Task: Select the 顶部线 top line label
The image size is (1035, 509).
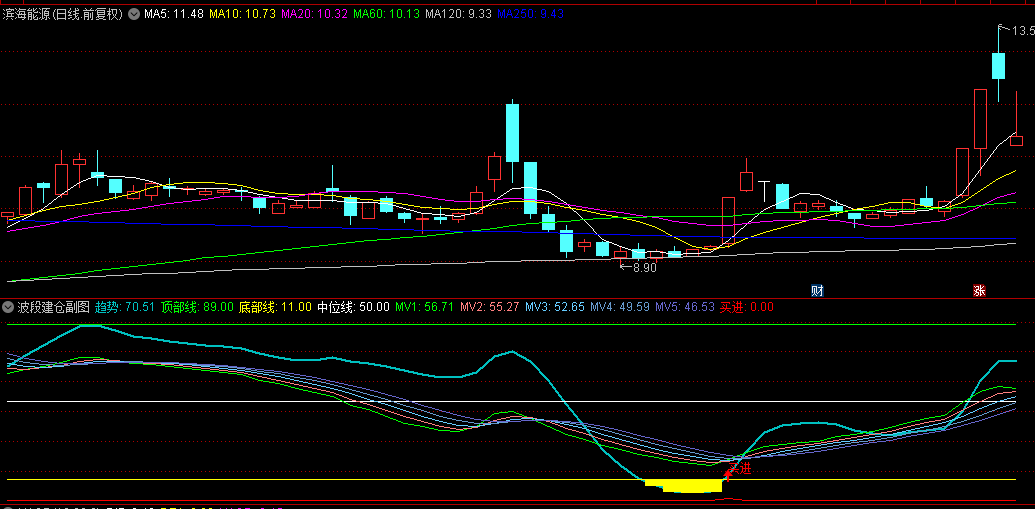Action: [x=197, y=307]
